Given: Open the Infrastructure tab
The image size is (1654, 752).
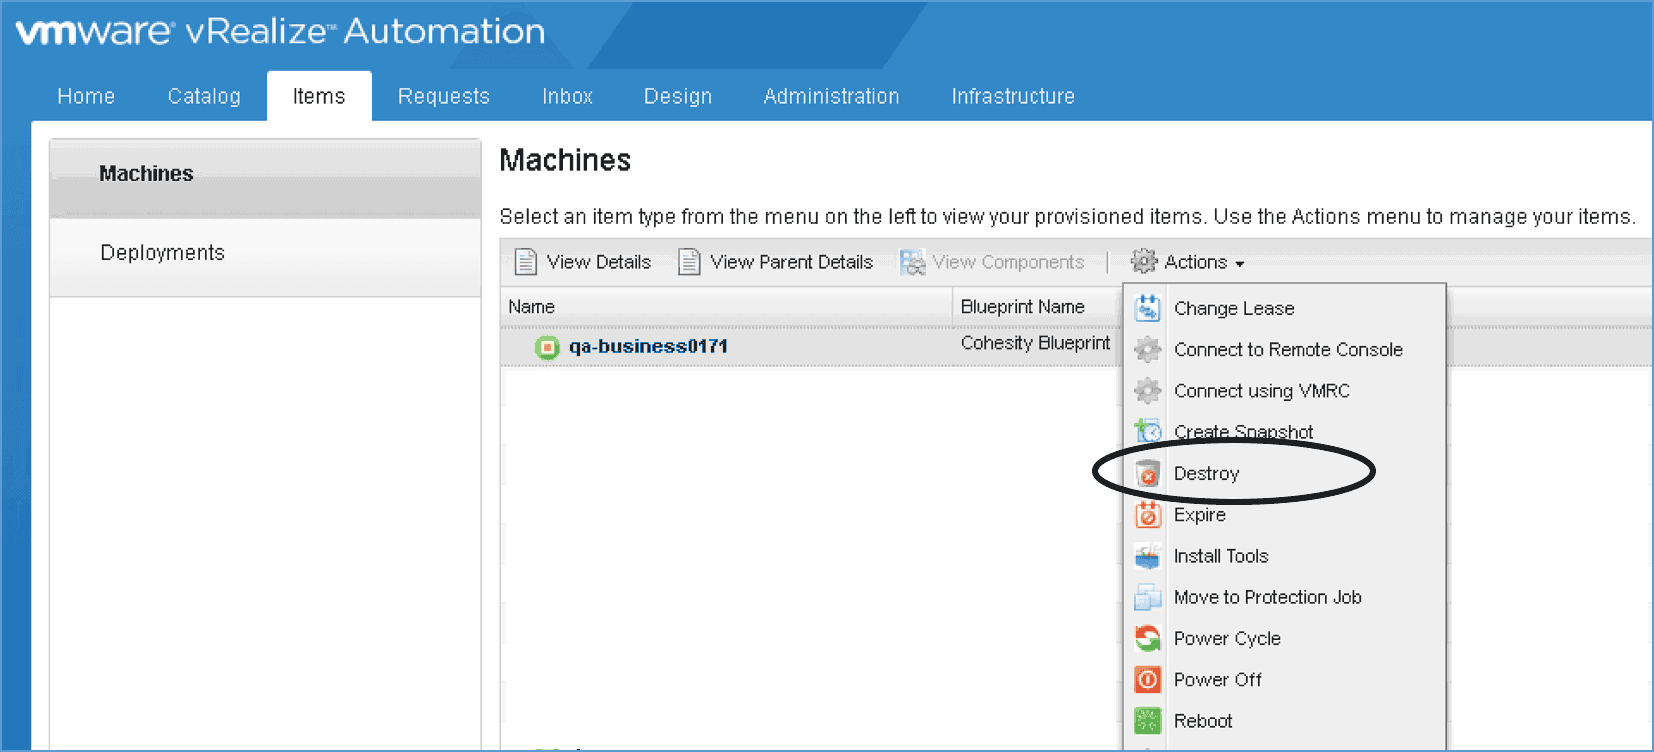Looking at the screenshot, I should pyautogui.click(x=1013, y=96).
